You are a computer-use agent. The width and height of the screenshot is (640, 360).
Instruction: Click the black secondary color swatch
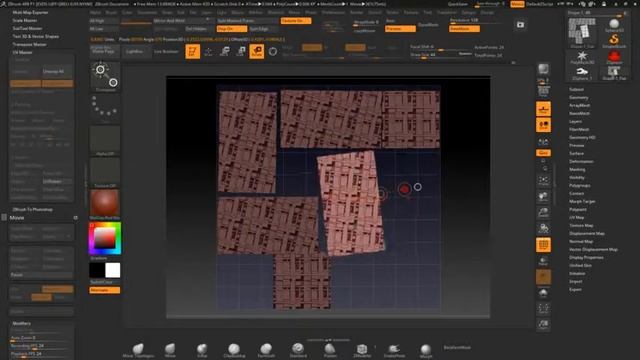pos(97,270)
